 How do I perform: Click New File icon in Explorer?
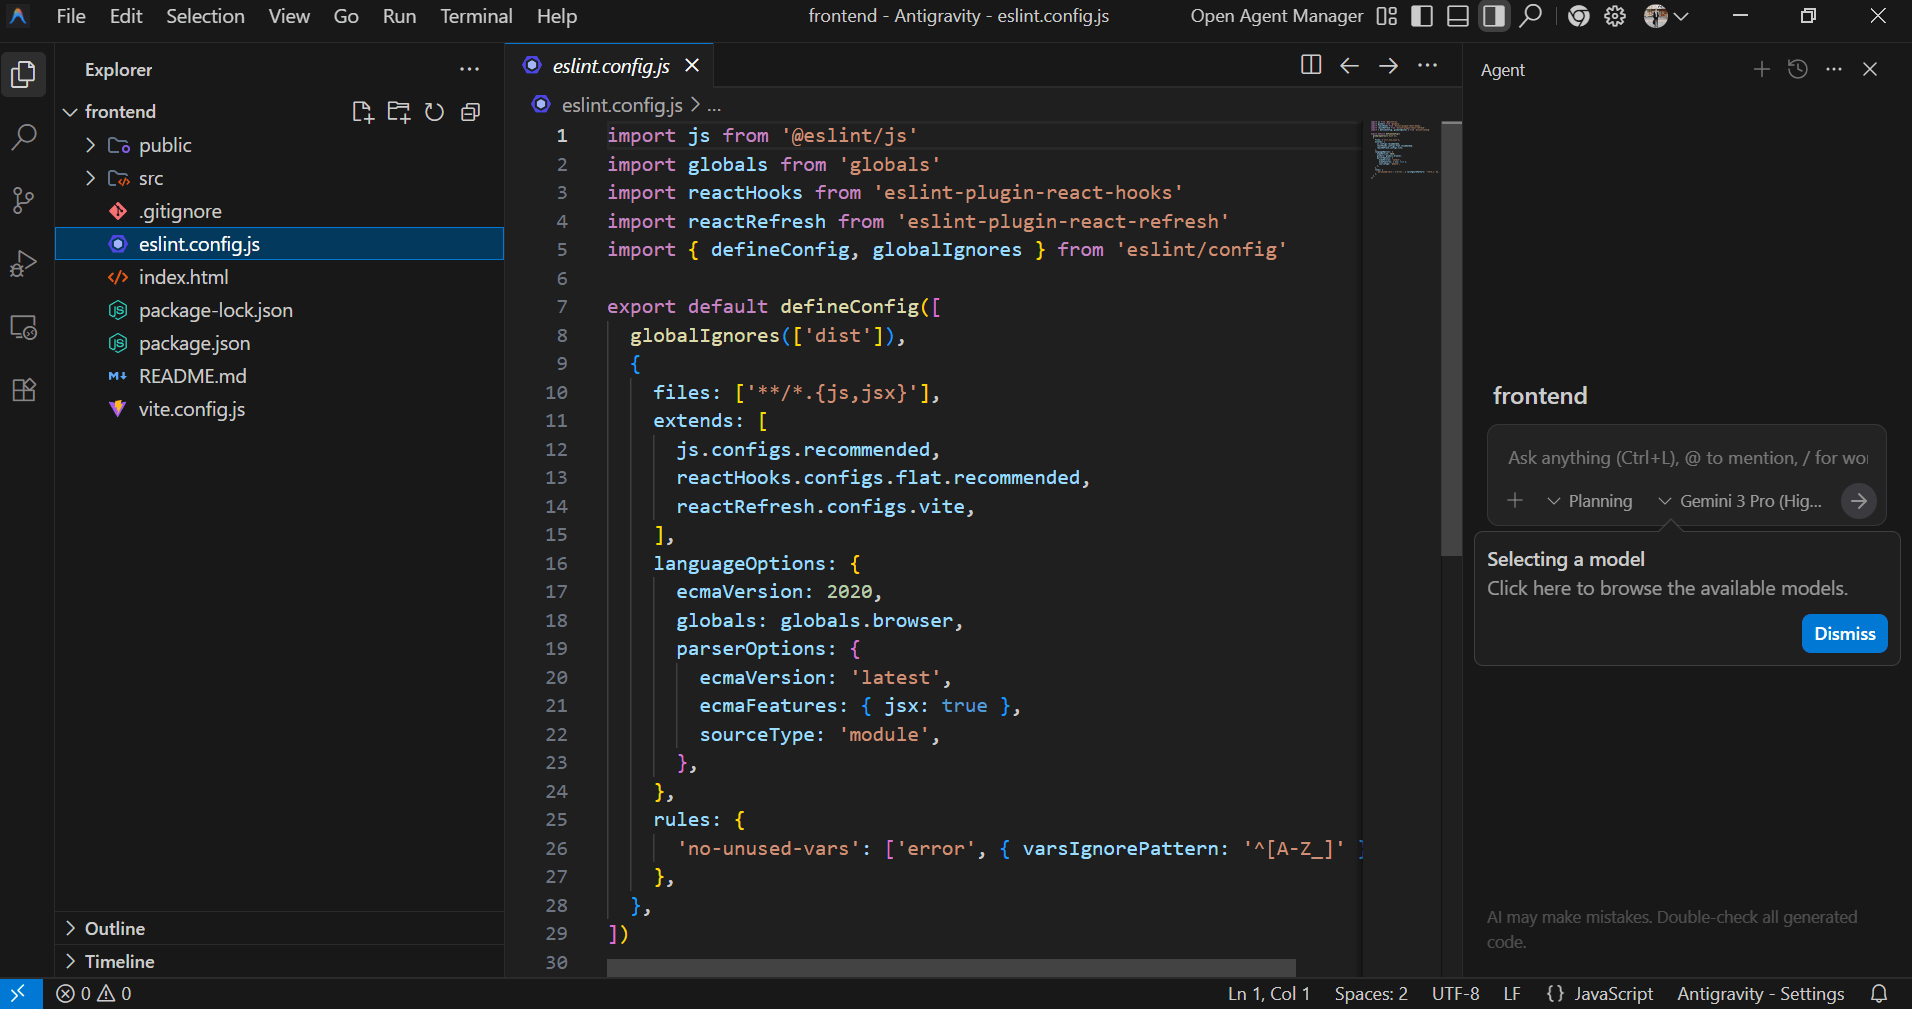(362, 112)
